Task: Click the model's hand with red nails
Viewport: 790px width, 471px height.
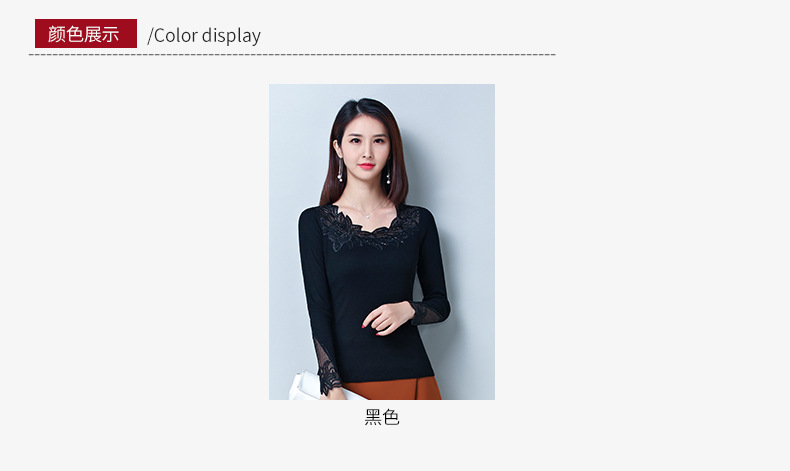Action: [385, 318]
